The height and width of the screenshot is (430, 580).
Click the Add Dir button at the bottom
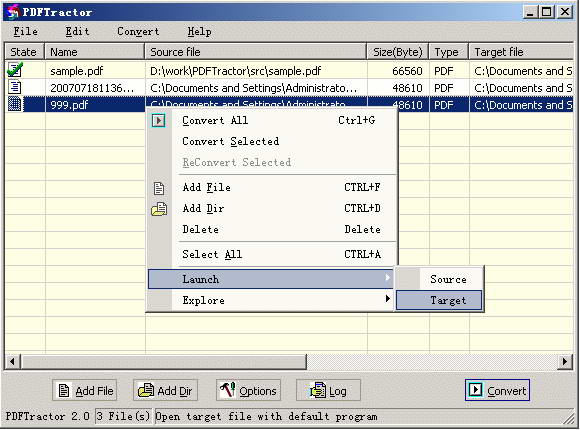click(x=165, y=390)
